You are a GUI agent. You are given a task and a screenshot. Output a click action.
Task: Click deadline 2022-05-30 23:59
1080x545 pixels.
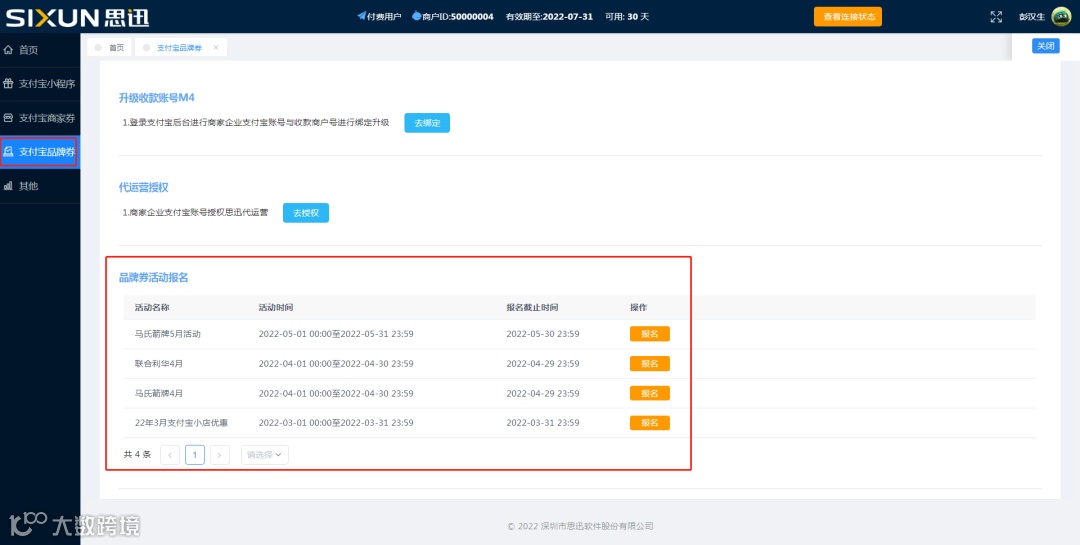543,334
